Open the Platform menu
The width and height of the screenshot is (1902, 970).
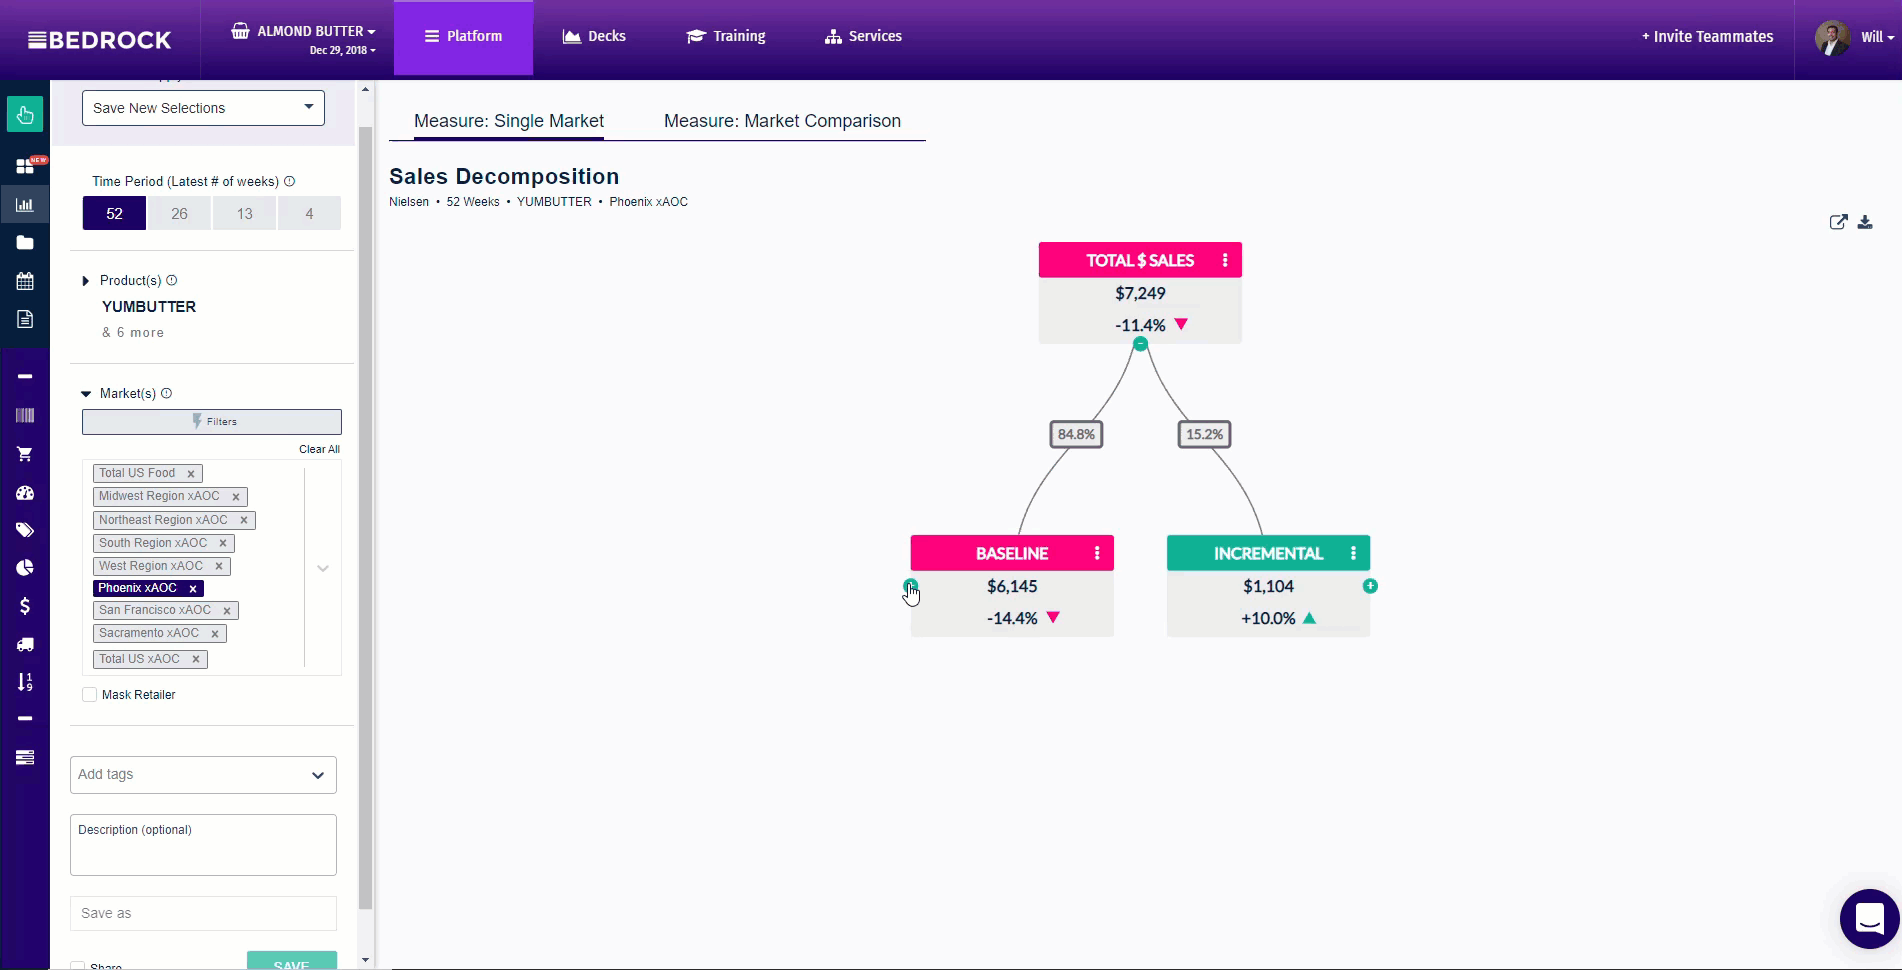click(x=463, y=37)
